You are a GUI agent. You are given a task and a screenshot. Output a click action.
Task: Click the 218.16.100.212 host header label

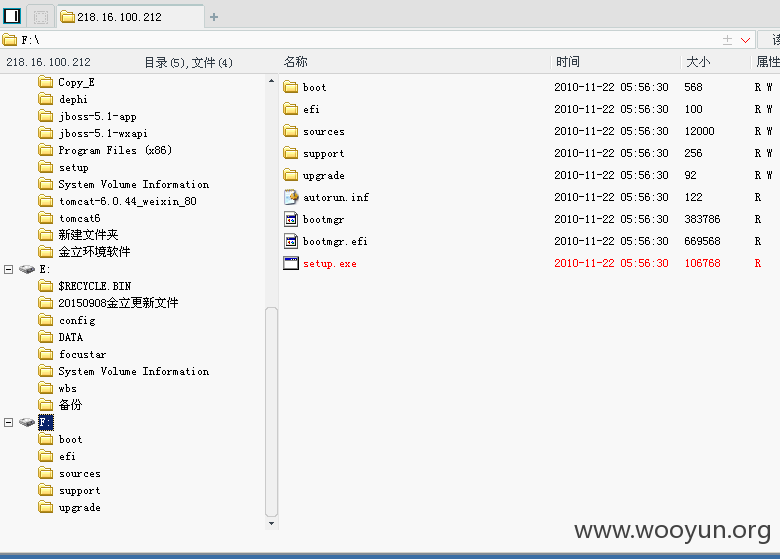click(x=48, y=62)
